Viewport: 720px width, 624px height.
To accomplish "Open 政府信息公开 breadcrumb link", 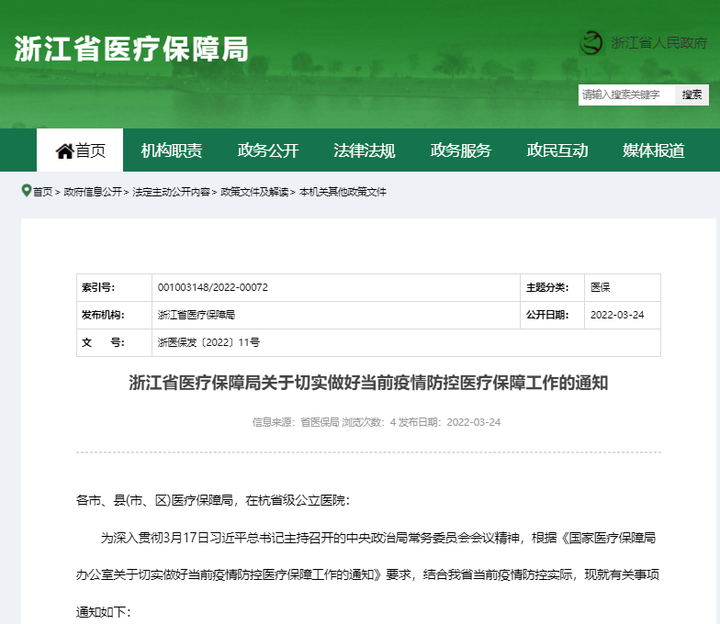I will (x=93, y=192).
